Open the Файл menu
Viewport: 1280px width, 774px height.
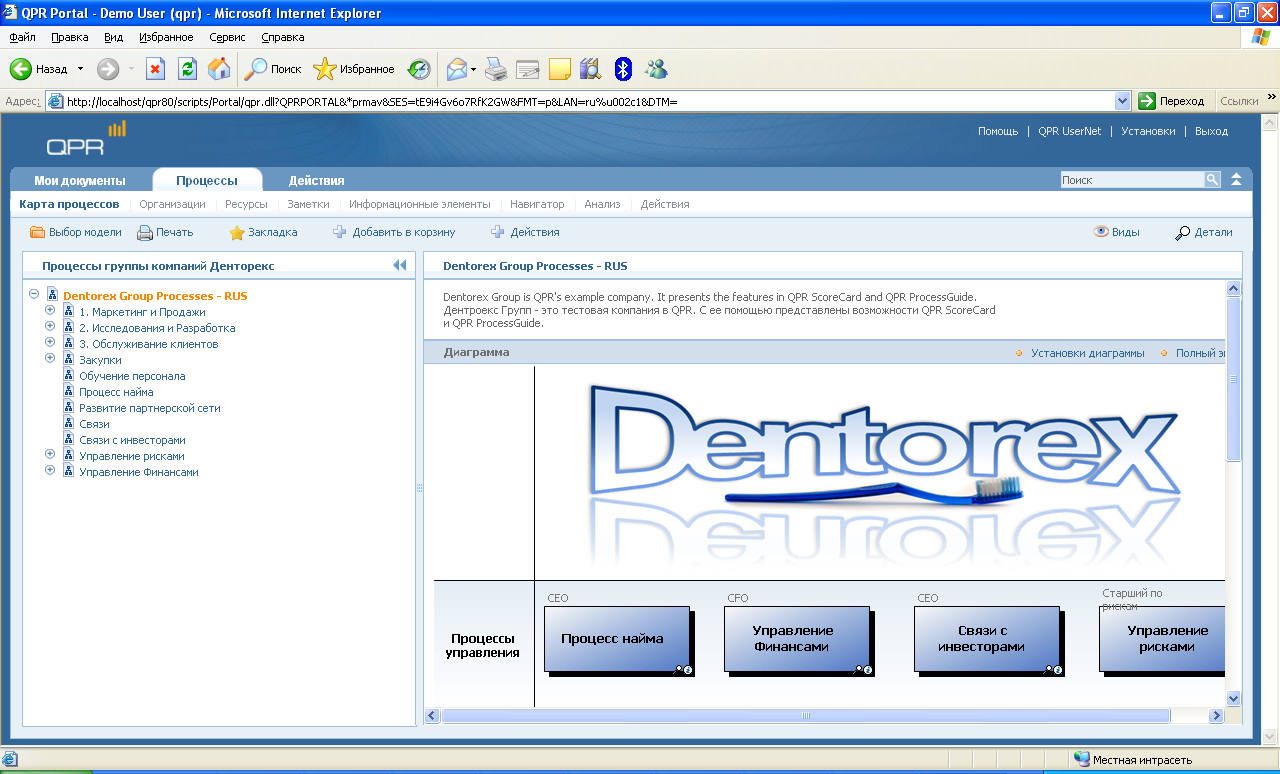pos(22,37)
